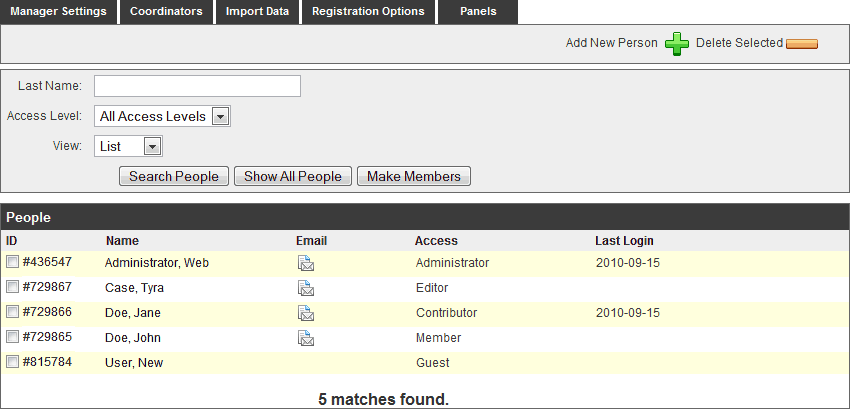Viewport: 850px width, 409px height.
Task: Click the orange Delete Selected icon
Action: click(802, 44)
